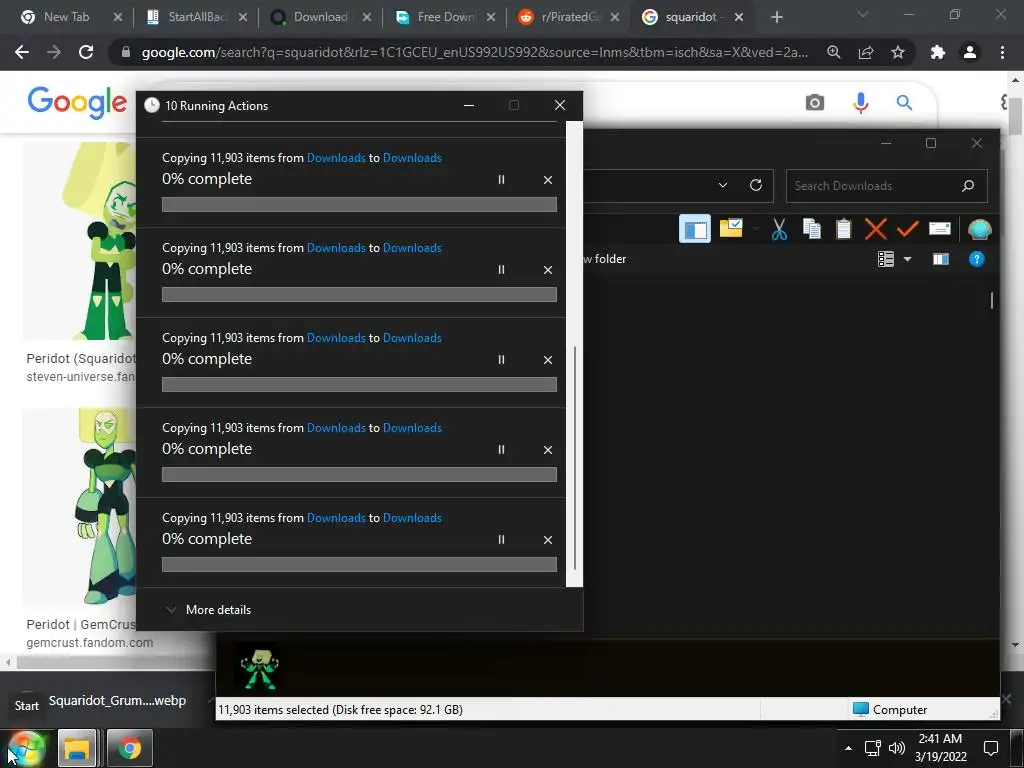The width and height of the screenshot is (1024, 768).
Task: Toggle the preview pane icon beside help
Action: point(941,259)
